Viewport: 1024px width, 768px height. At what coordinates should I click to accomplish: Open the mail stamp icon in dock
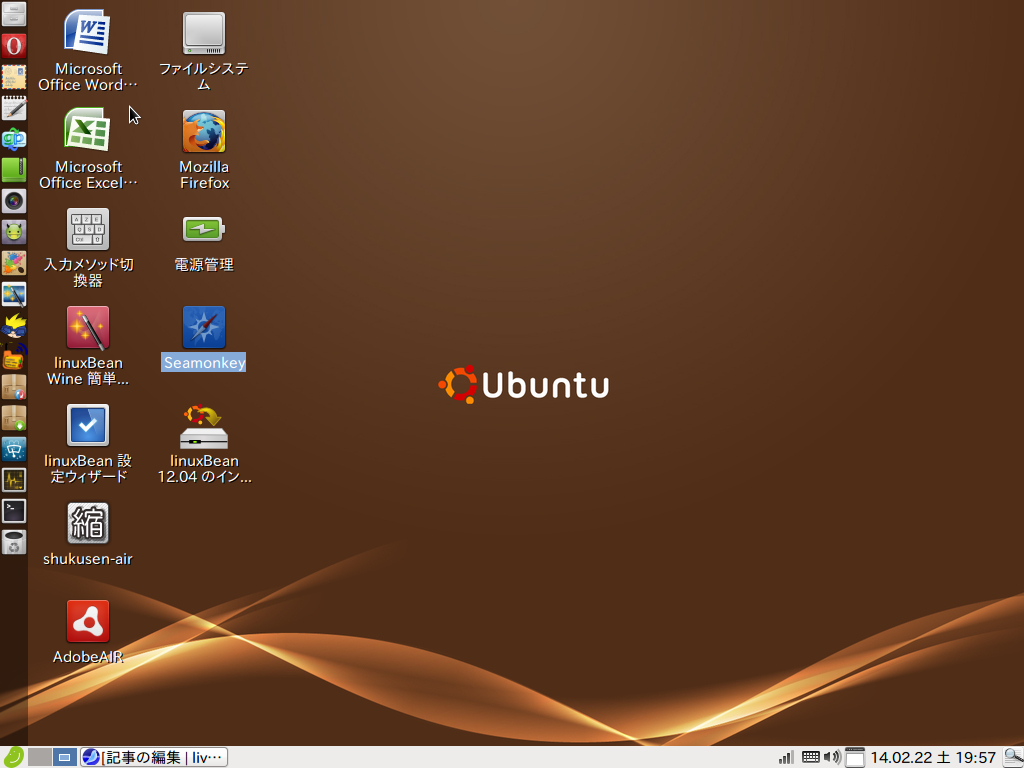14,77
